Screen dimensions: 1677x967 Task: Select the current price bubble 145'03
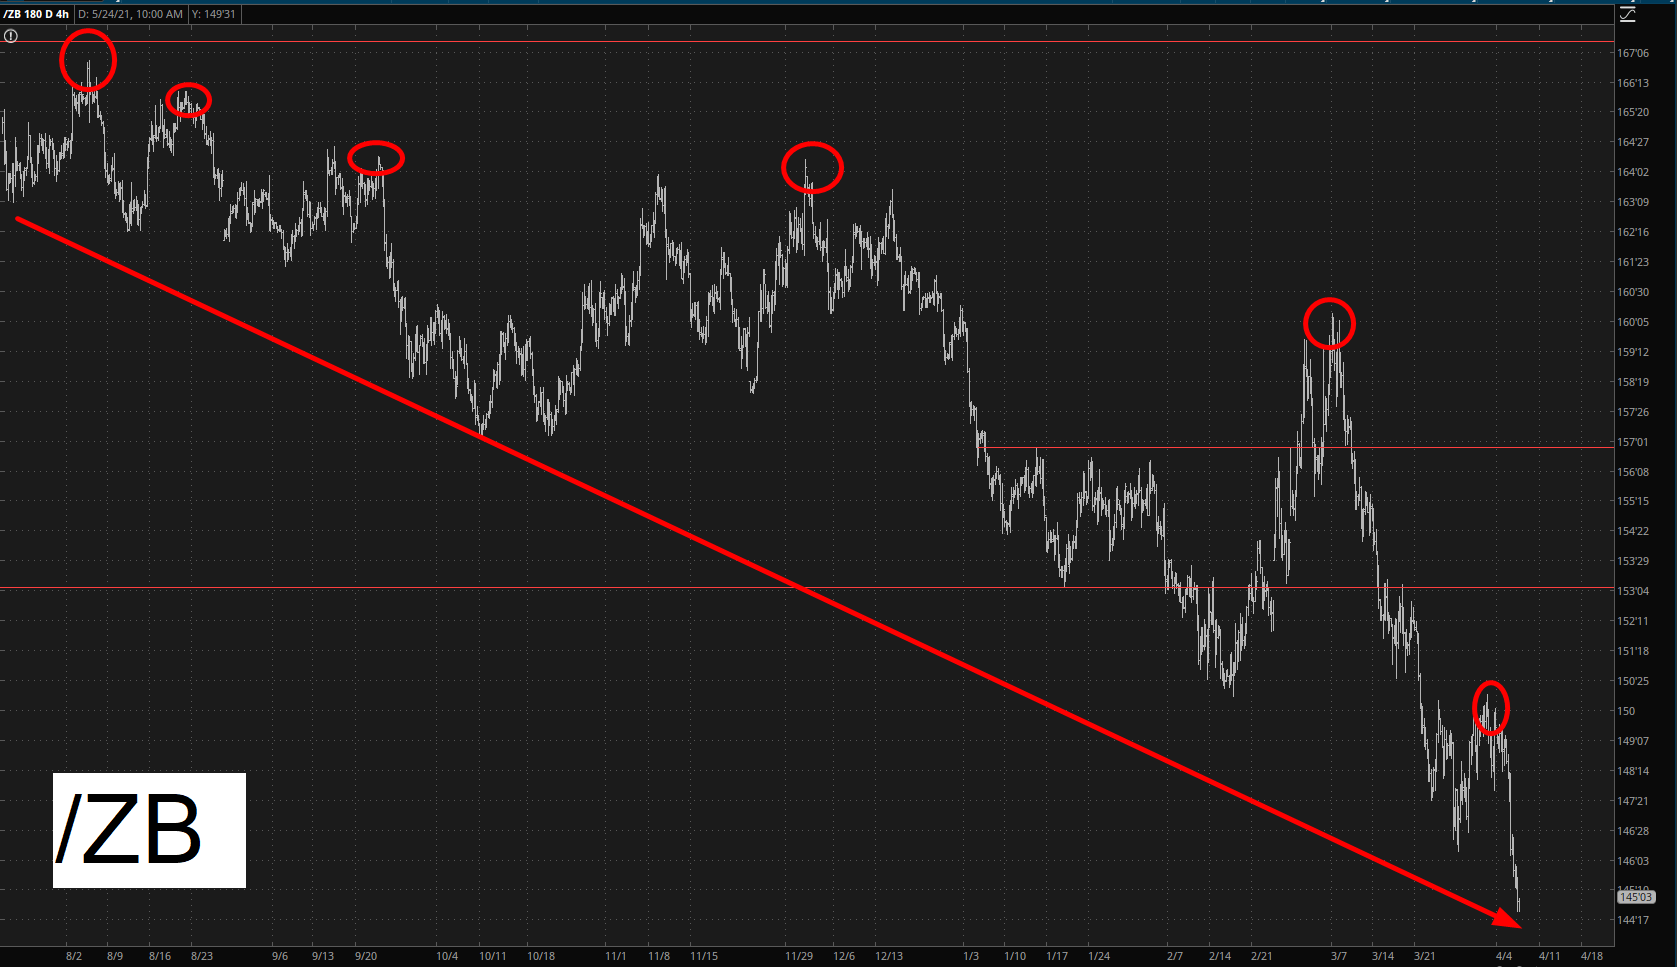(x=1635, y=897)
